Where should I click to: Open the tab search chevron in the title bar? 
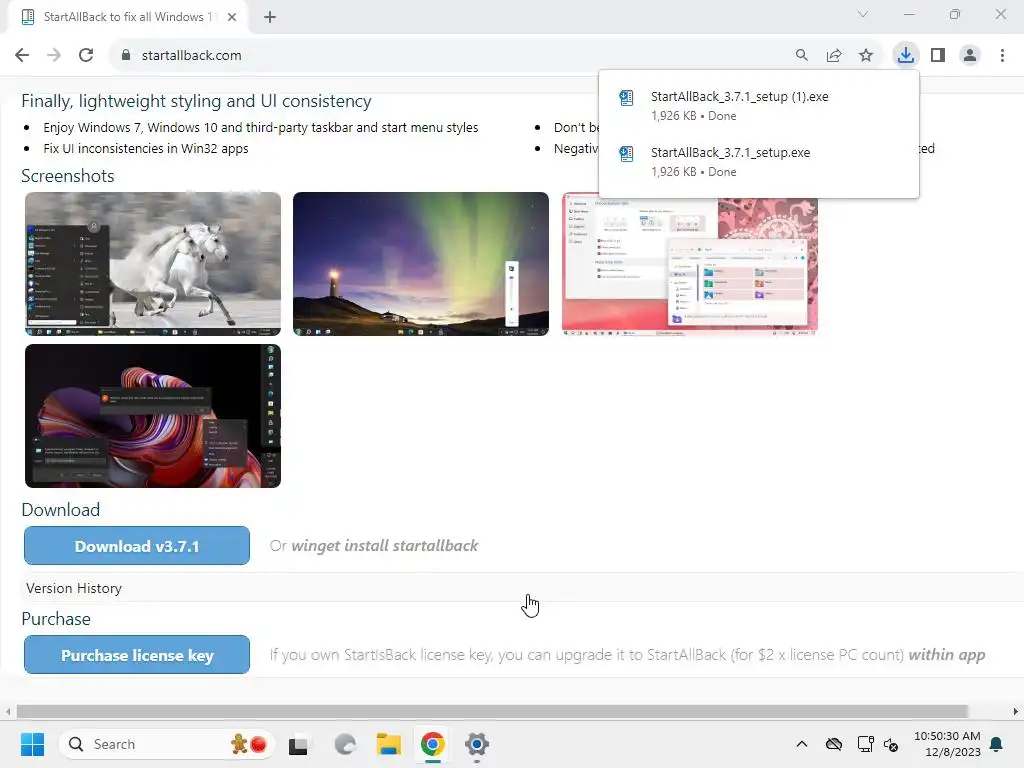[x=863, y=14]
